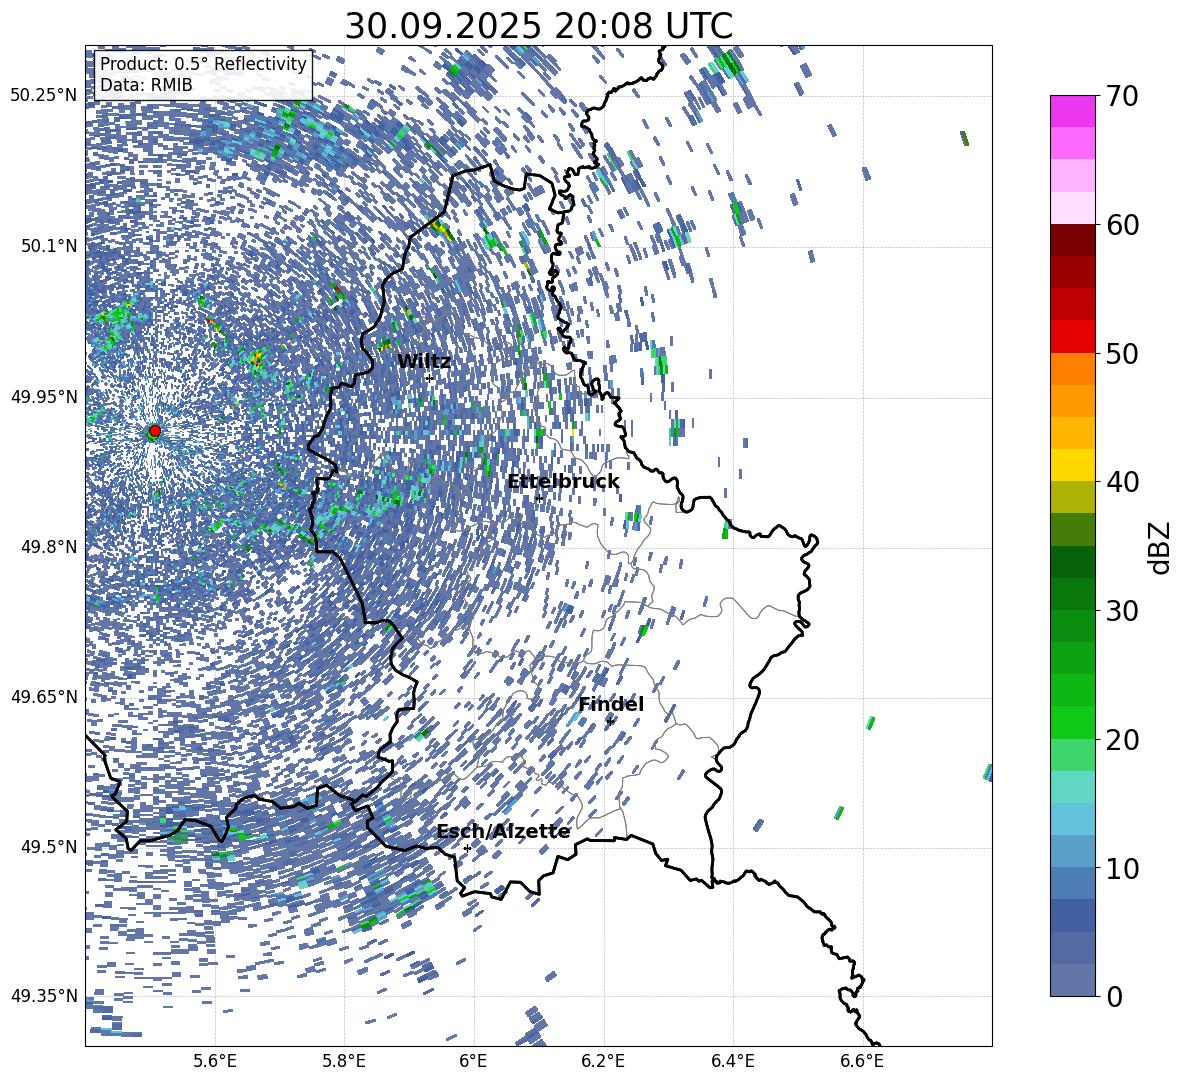The image size is (1184, 1081).
Task: Click the 0 tick on colorbar
Action: [x=1114, y=997]
